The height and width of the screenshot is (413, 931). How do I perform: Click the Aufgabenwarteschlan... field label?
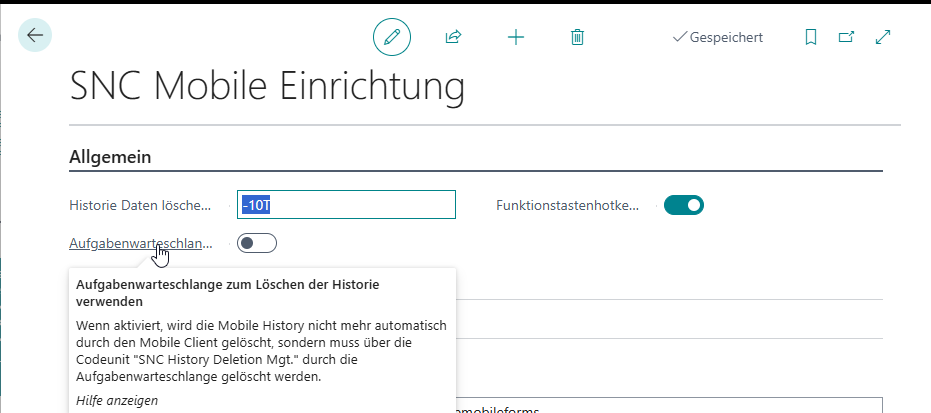(x=141, y=243)
